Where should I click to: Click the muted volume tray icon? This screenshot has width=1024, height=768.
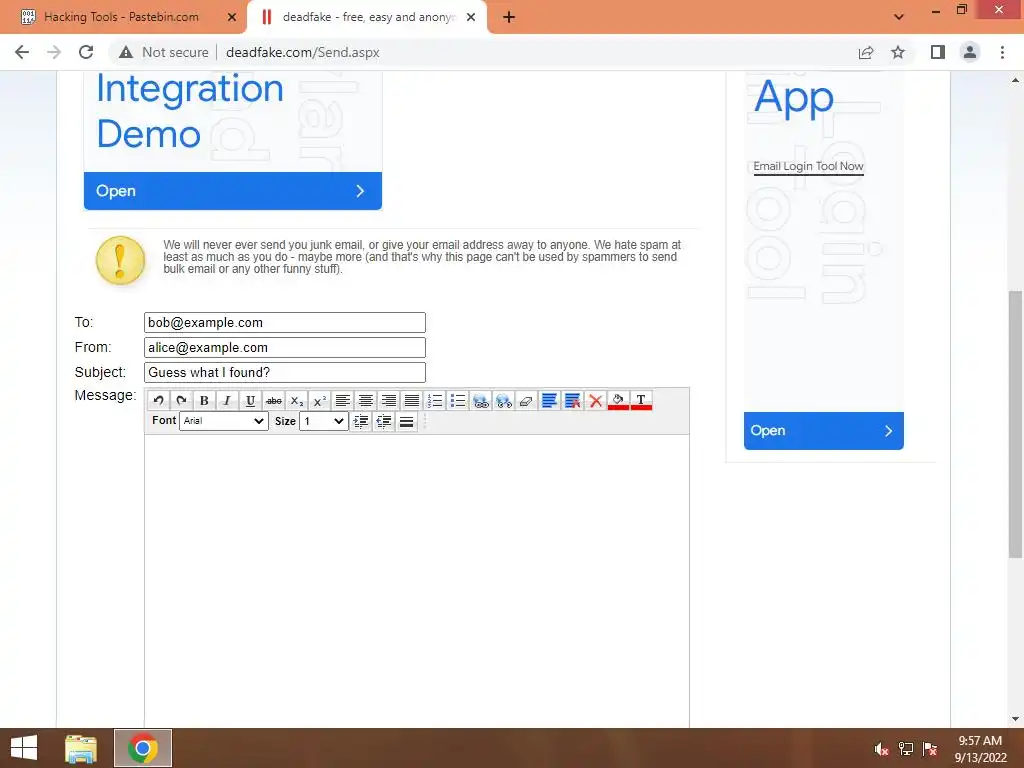[881, 749]
